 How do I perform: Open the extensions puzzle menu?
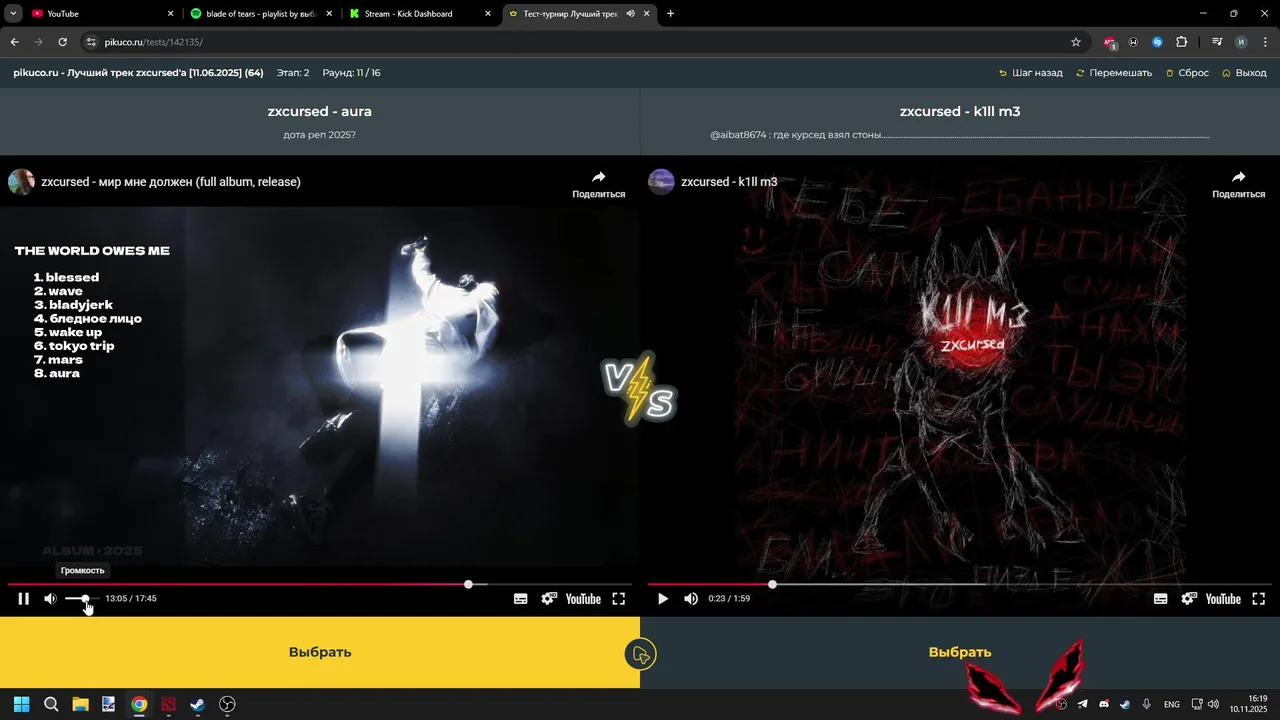point(1181,42)
